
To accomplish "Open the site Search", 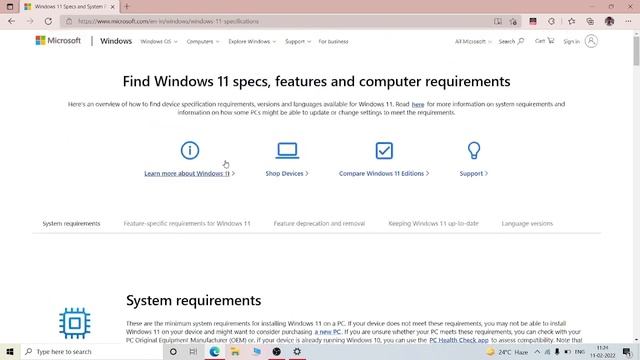I will 511,41.
